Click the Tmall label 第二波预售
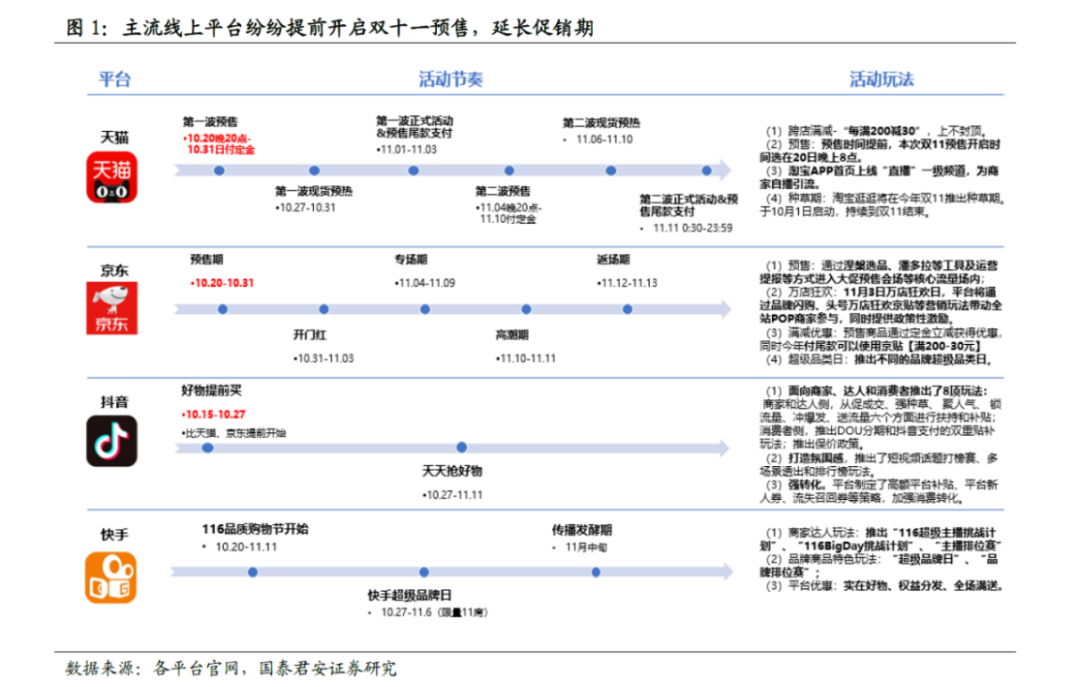Image resolution: width=1080 pixels, height=687 pixels. (503, 191)
